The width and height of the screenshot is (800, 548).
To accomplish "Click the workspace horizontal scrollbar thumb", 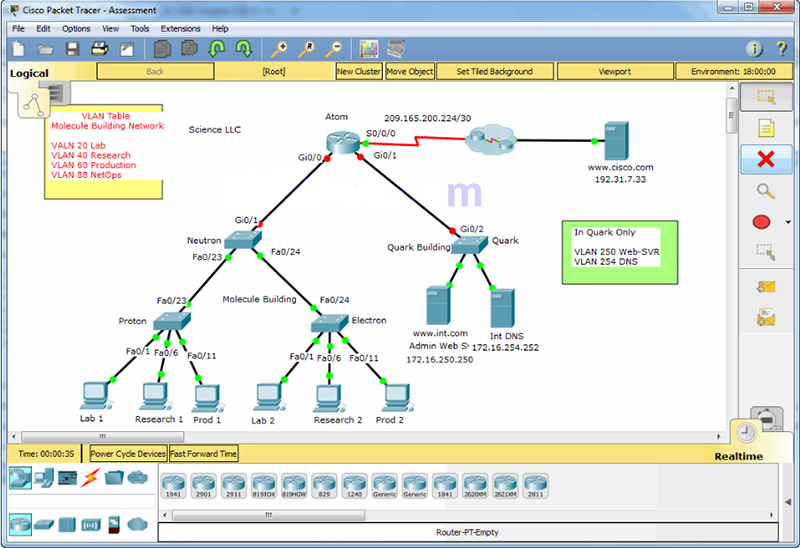I will tap(103, 437).
